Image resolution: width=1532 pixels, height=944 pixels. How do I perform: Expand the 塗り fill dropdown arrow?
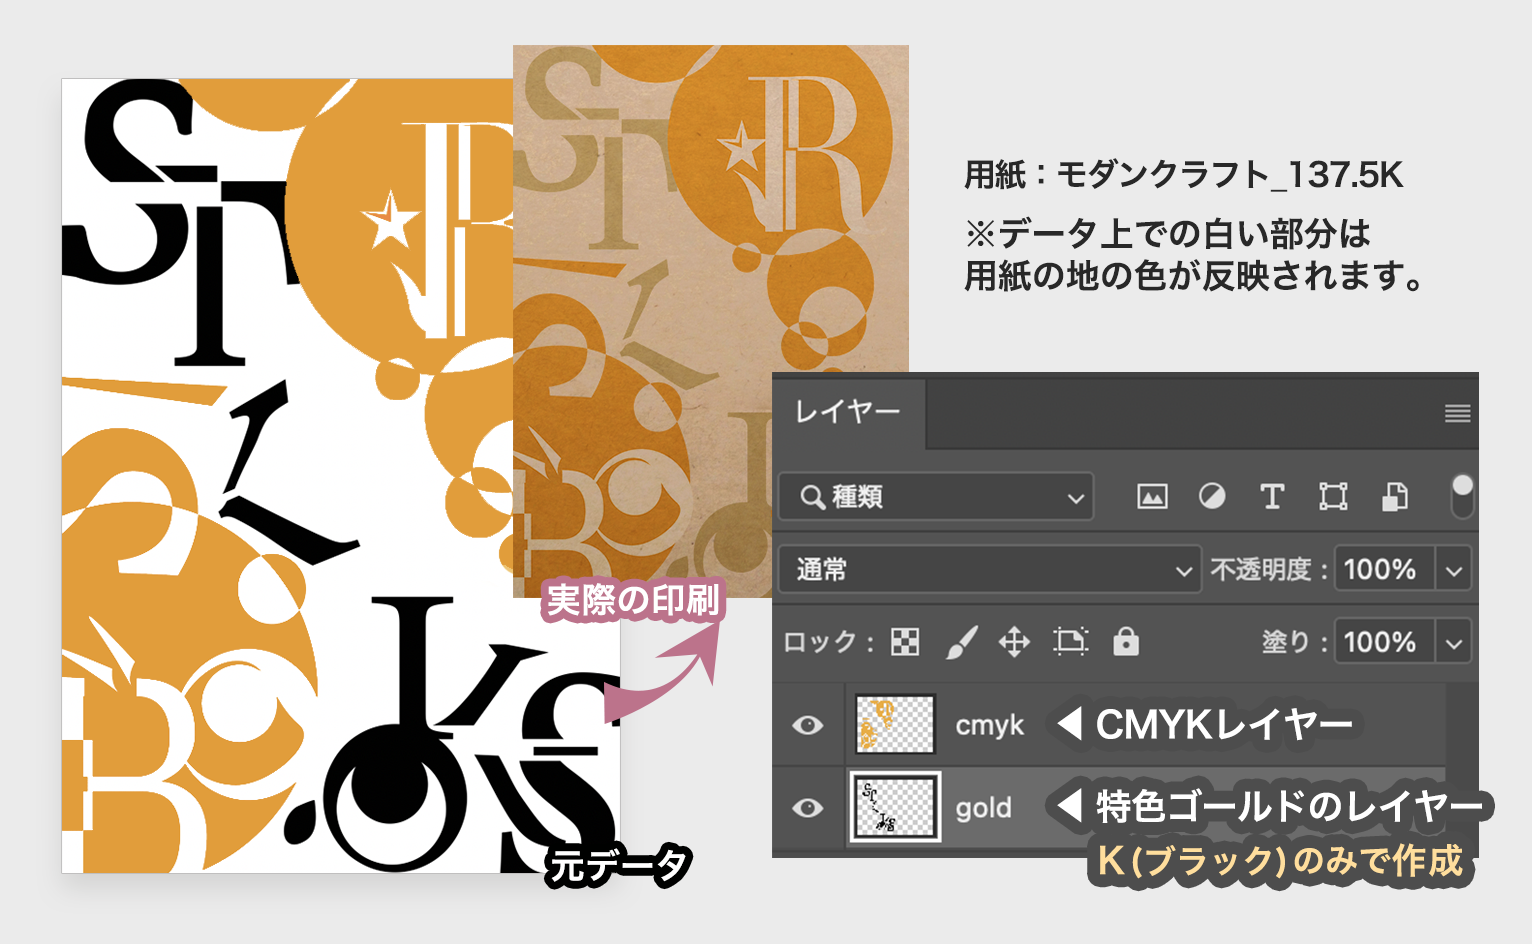[1454, 643]
